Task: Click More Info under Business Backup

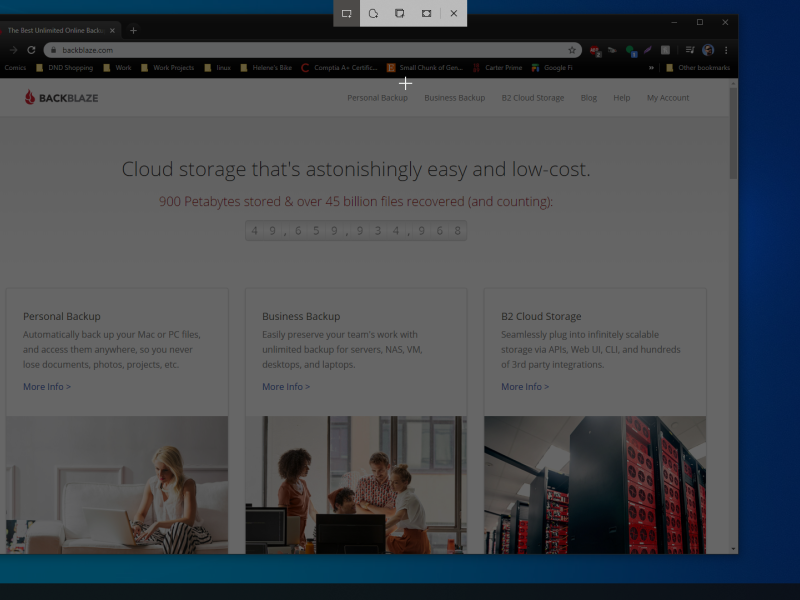Action: click(x=286, y=387)
